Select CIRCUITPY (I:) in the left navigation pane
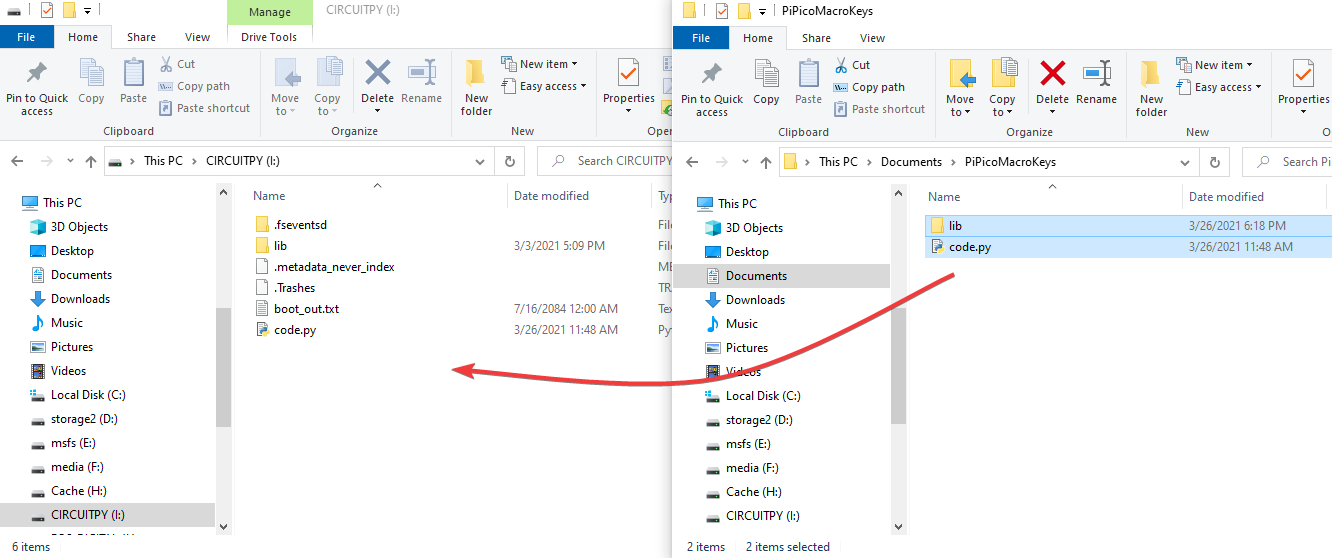 88,515
